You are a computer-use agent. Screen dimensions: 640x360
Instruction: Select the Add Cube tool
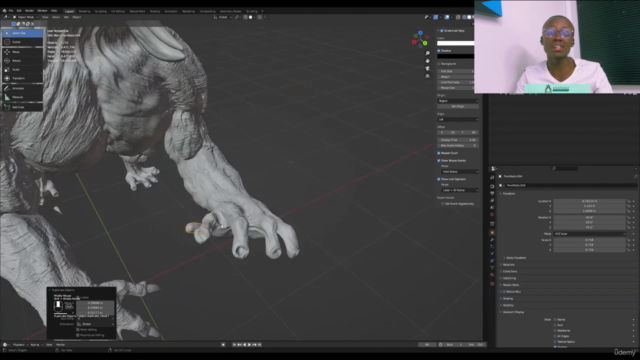pos(22,107)
